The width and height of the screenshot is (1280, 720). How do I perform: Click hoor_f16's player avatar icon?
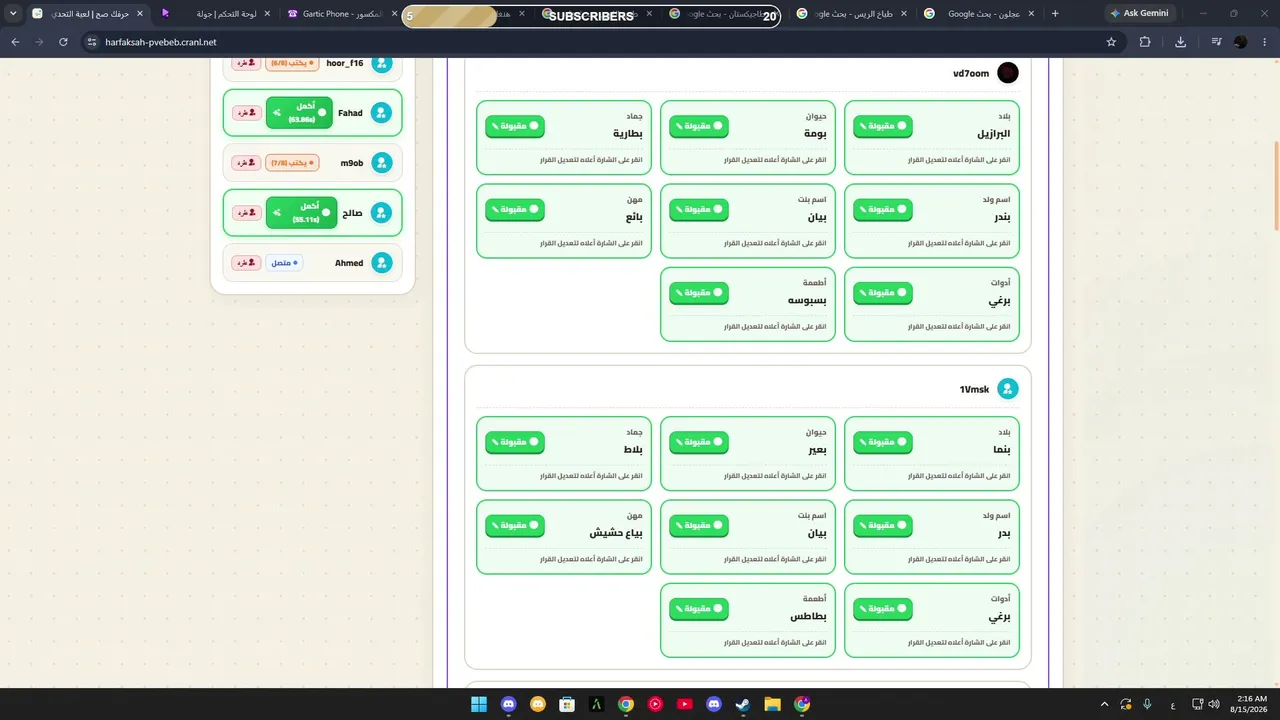point(382,63)
